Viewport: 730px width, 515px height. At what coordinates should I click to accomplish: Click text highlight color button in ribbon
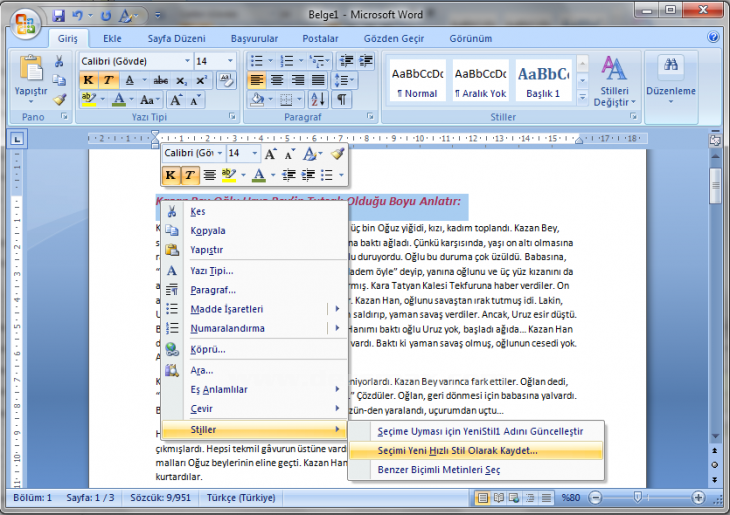[88, 100]
